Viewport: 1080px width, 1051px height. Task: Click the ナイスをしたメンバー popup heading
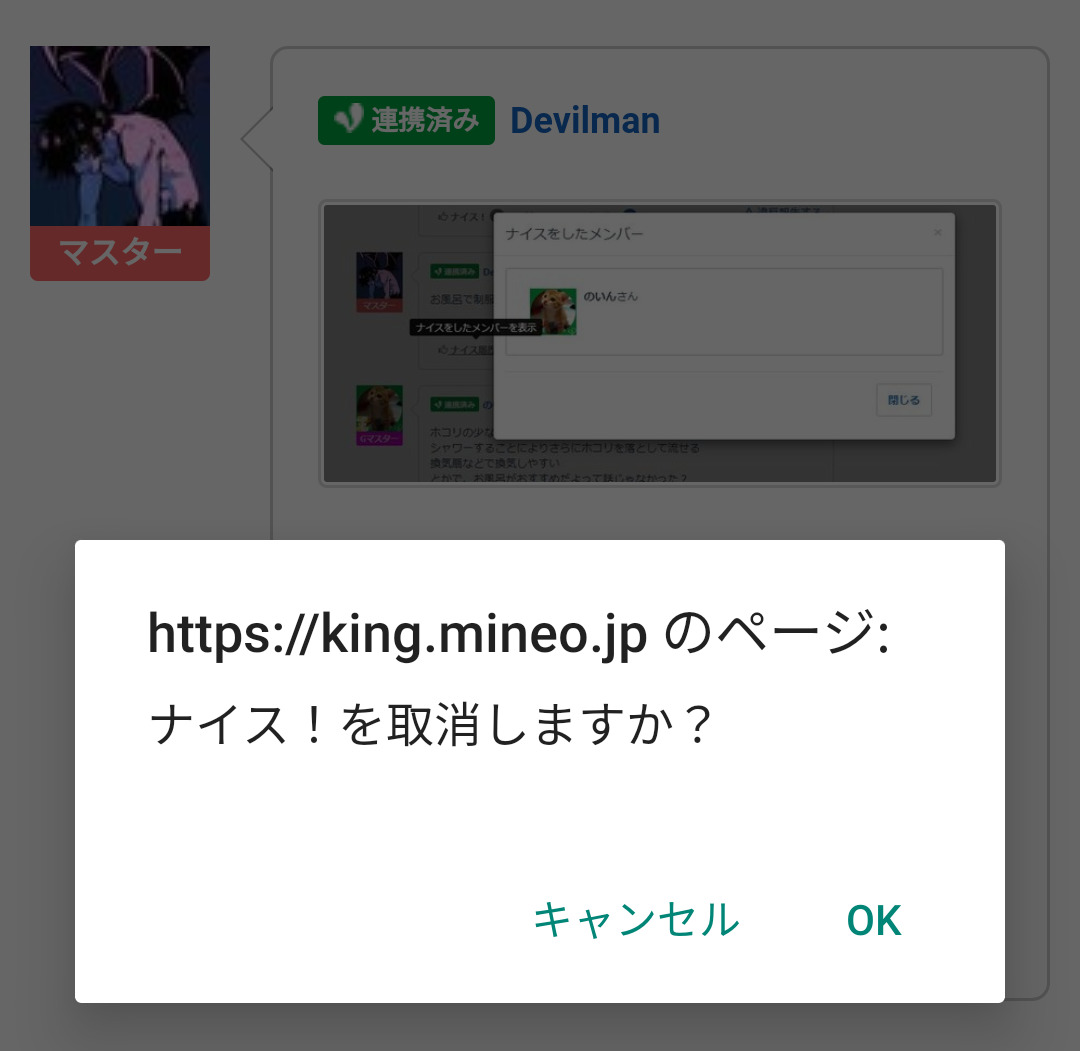click(x=574, y=234)
